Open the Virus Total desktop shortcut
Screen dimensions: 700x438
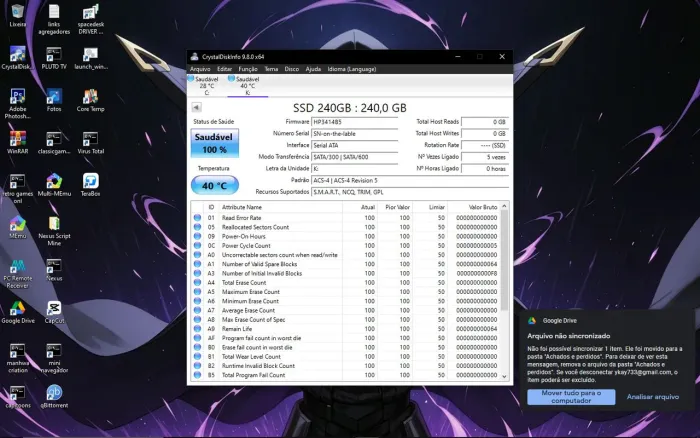pyautogui.click(x=91, y=142)
